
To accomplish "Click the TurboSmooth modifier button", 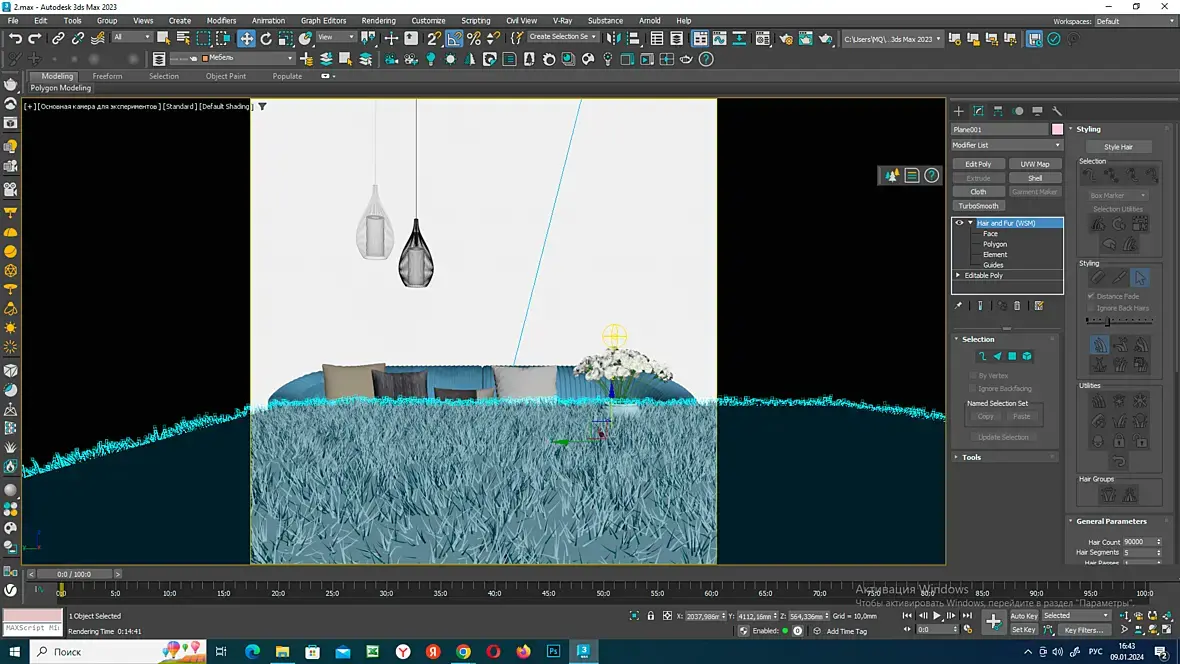I will pyautogui.click(x=978, y=206).
